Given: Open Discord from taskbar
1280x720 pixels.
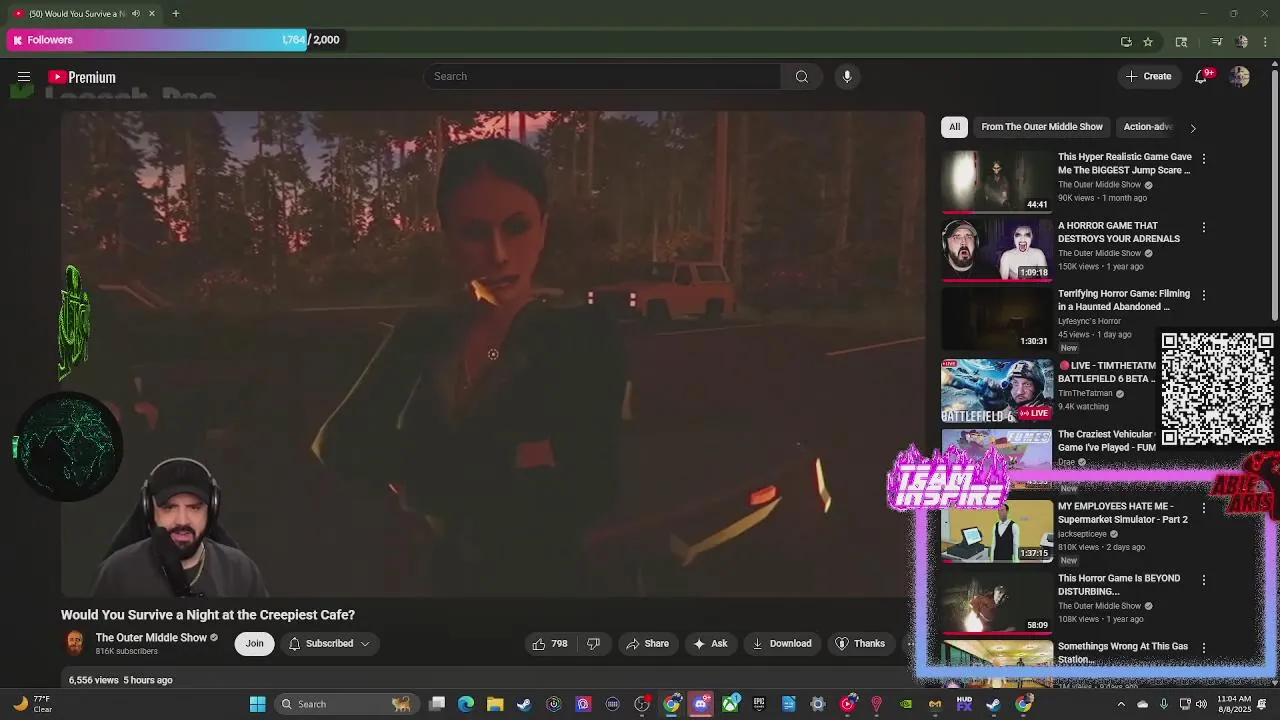Looking at the screenshot, I should click(701, 704).
